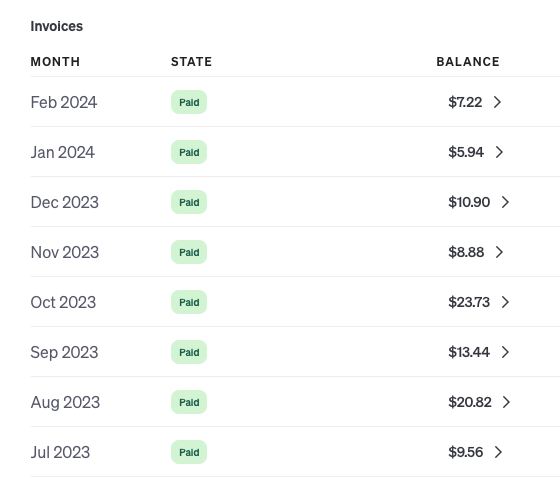Click the STATE column header
The height and width of the screenshot is (487, 560).
191,62
